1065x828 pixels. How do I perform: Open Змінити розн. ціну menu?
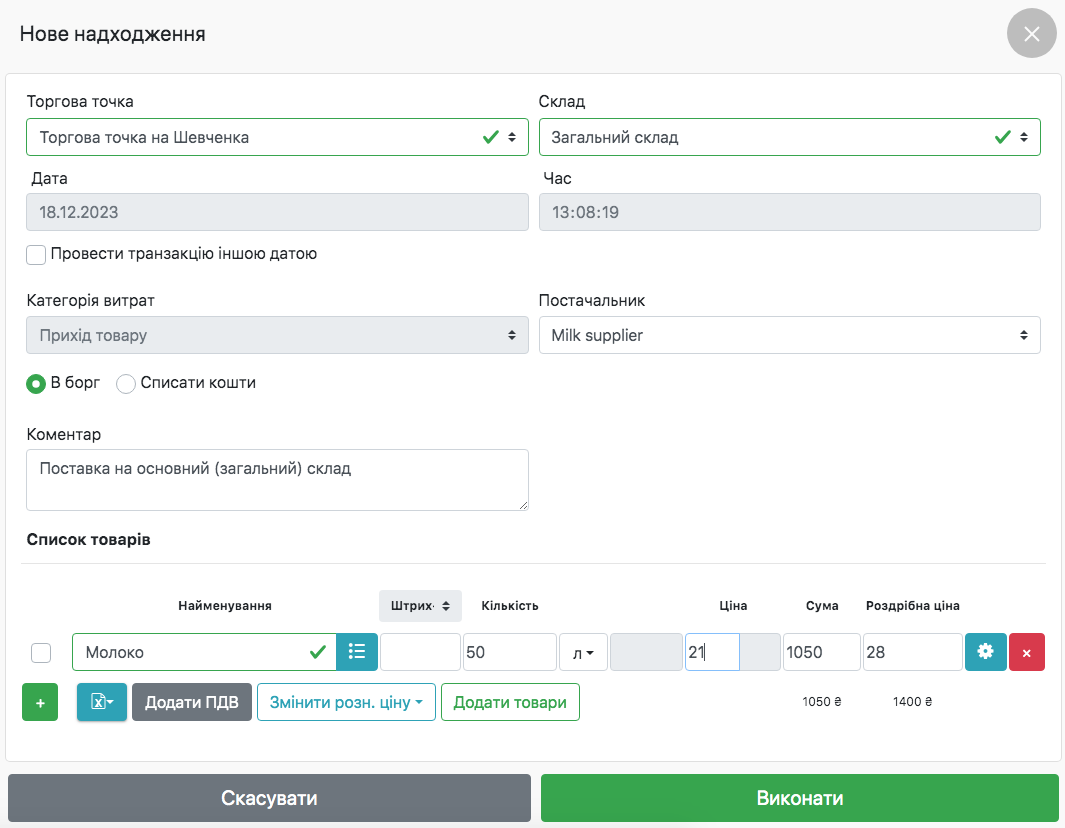[346, 702]
